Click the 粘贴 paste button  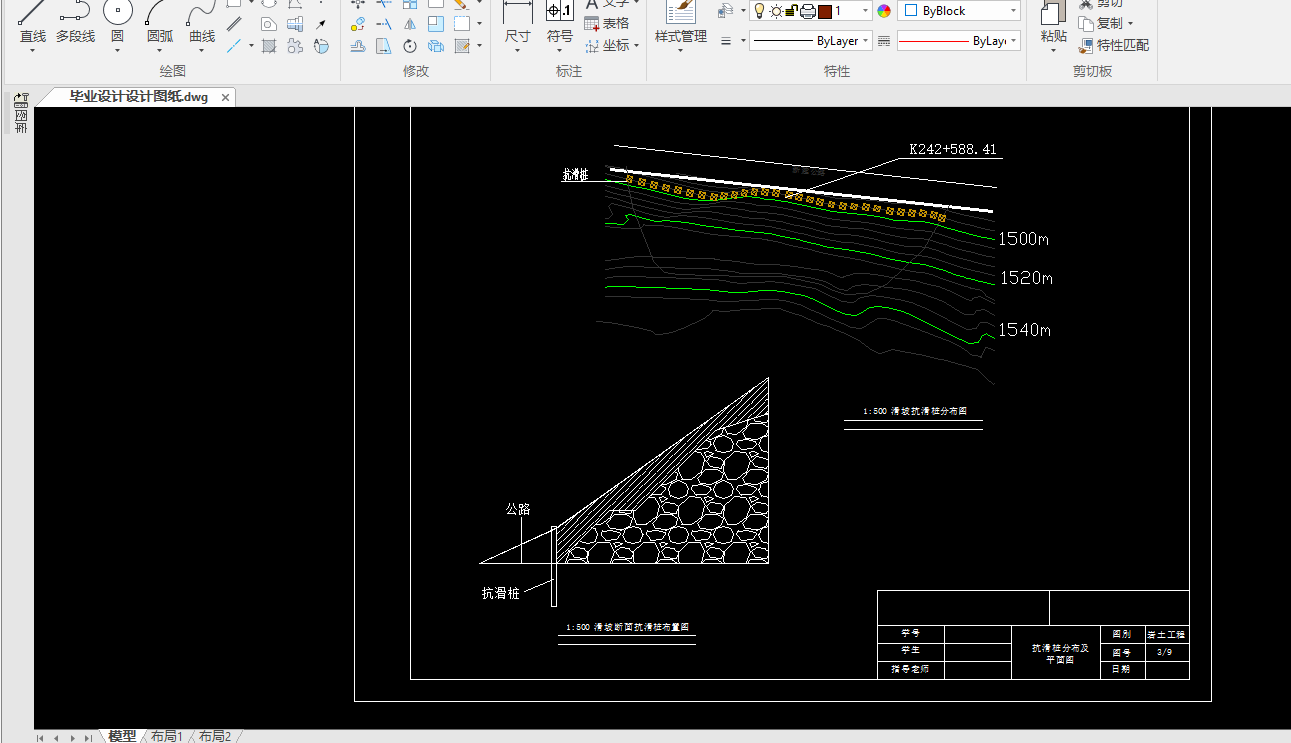(1053, 24)
